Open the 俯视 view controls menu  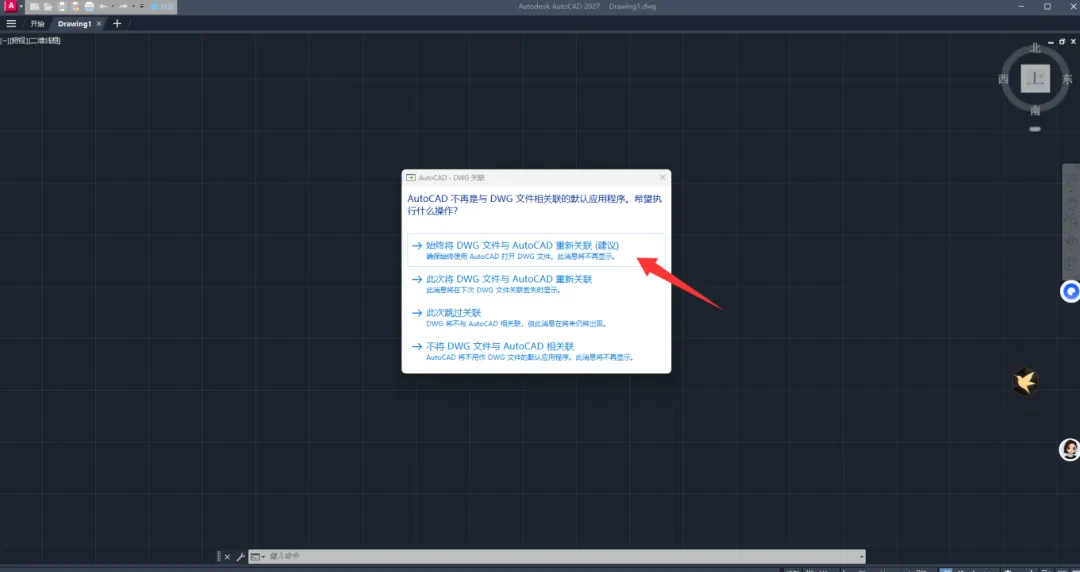click(x=19, y=41)
